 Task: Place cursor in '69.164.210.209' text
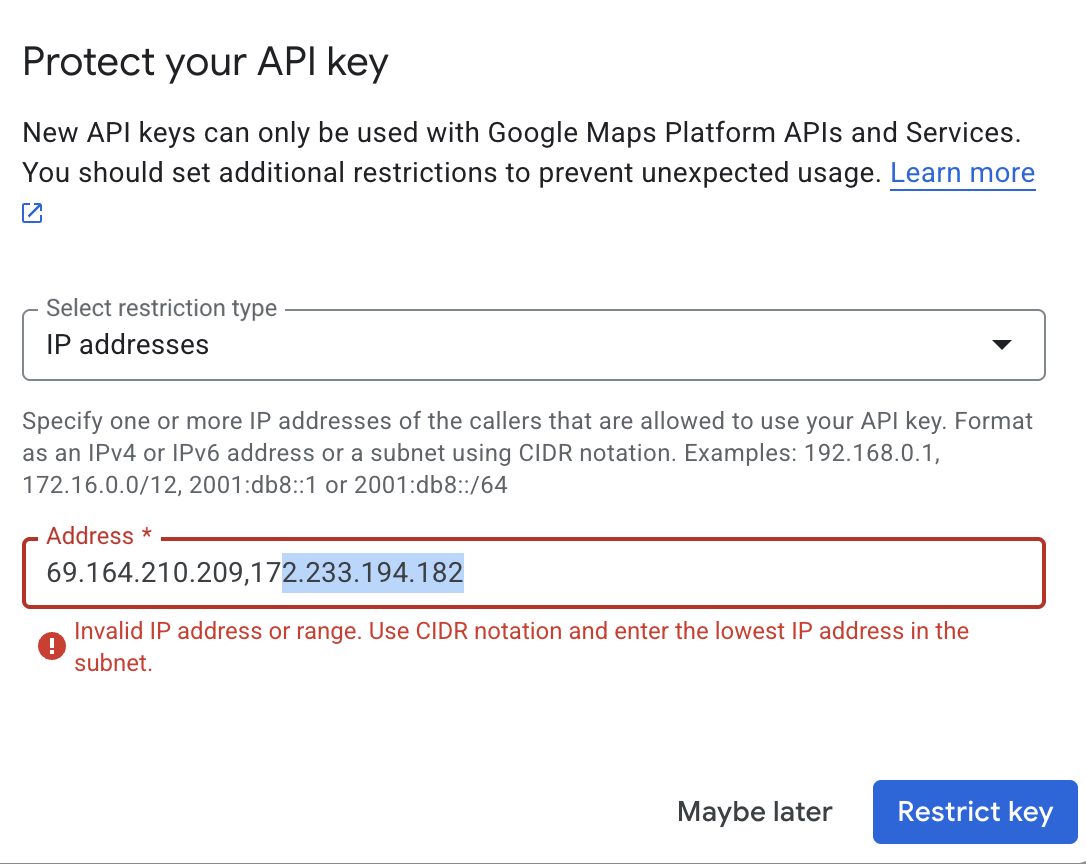(144, 573)
